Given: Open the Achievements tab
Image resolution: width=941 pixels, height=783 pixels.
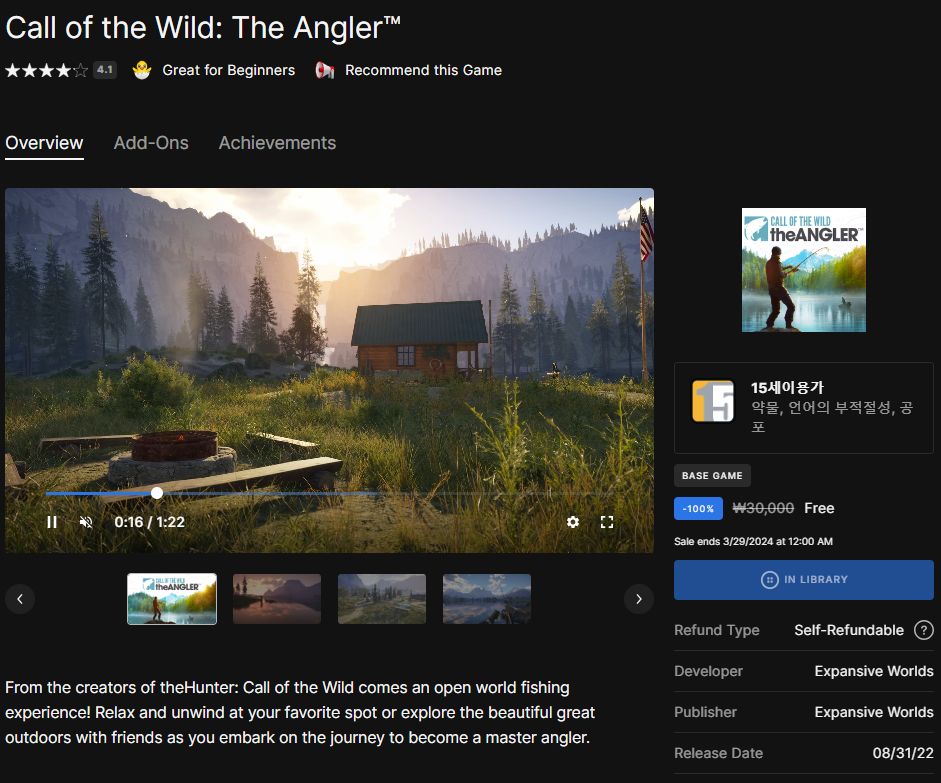Looking at the screenshot, I should (x=277, y=143).
